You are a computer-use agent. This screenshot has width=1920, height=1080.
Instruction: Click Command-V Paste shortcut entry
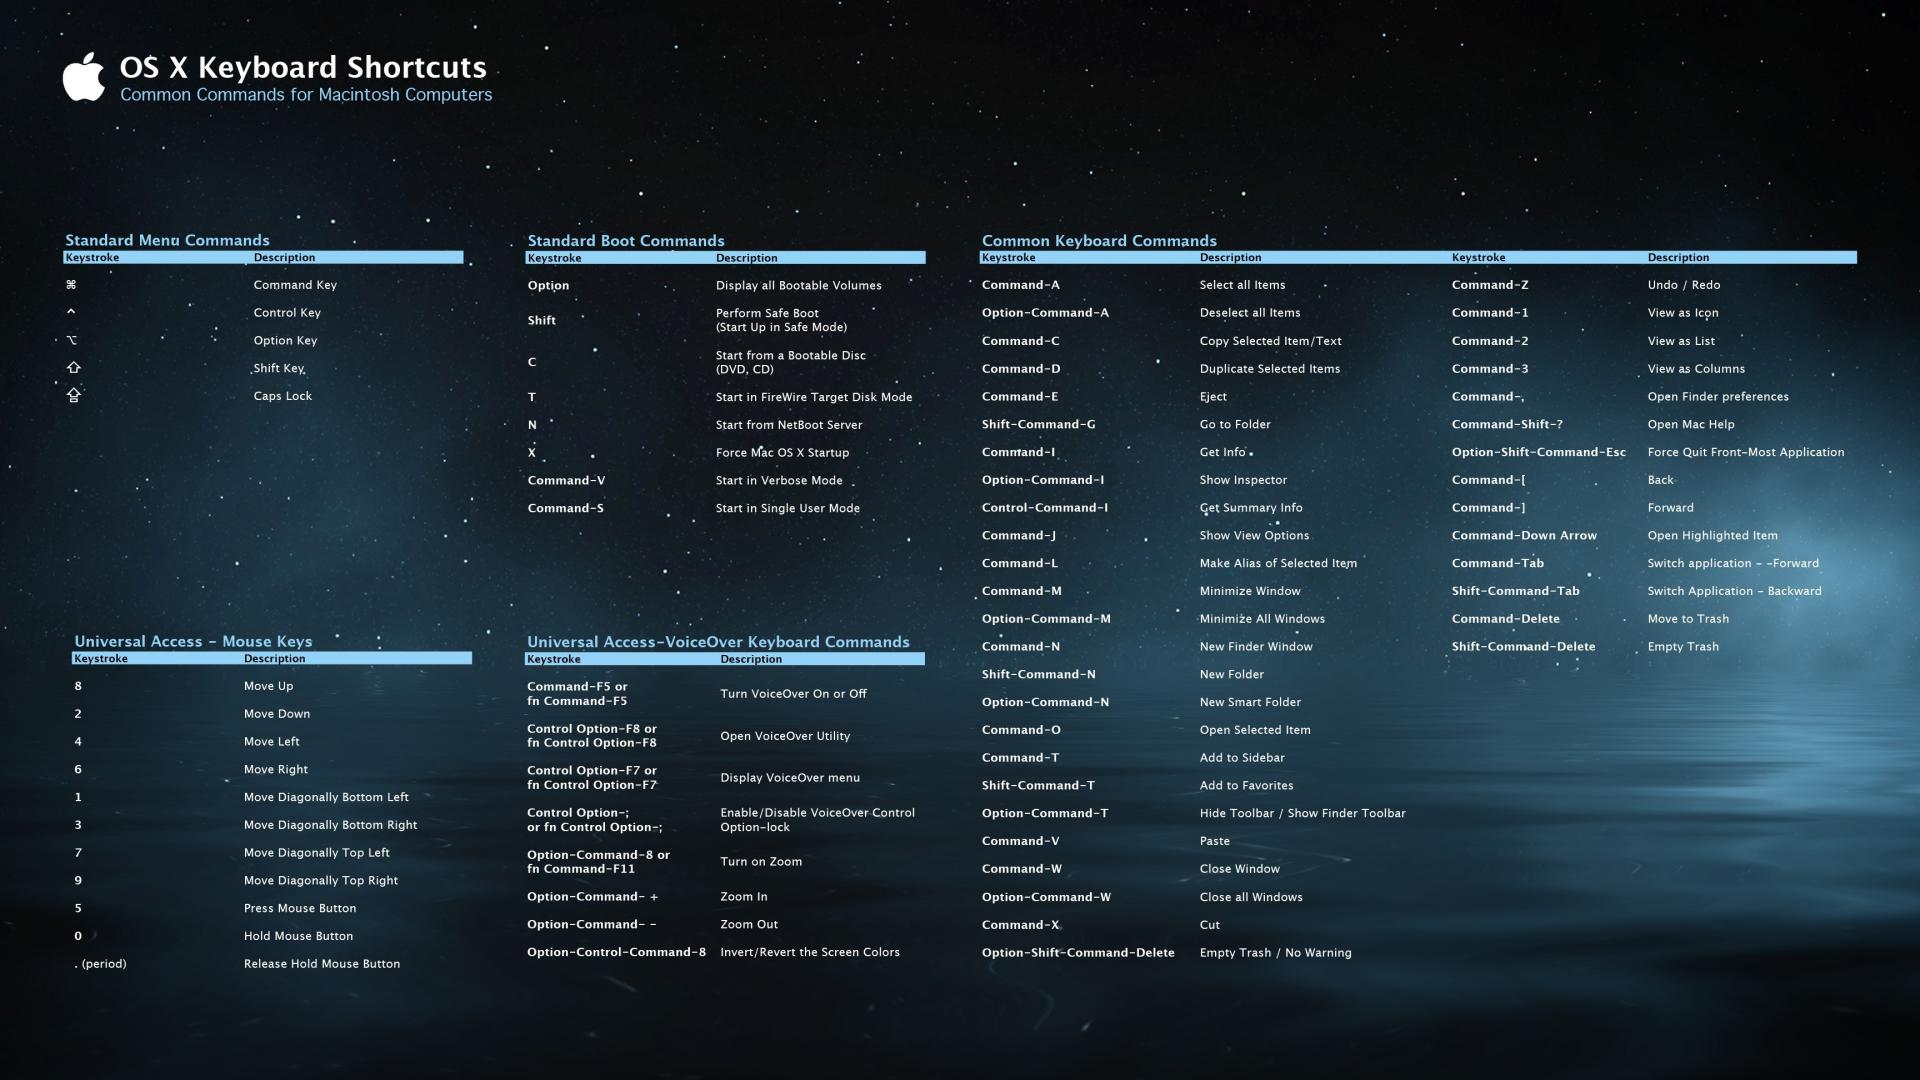click(1022, 841)
